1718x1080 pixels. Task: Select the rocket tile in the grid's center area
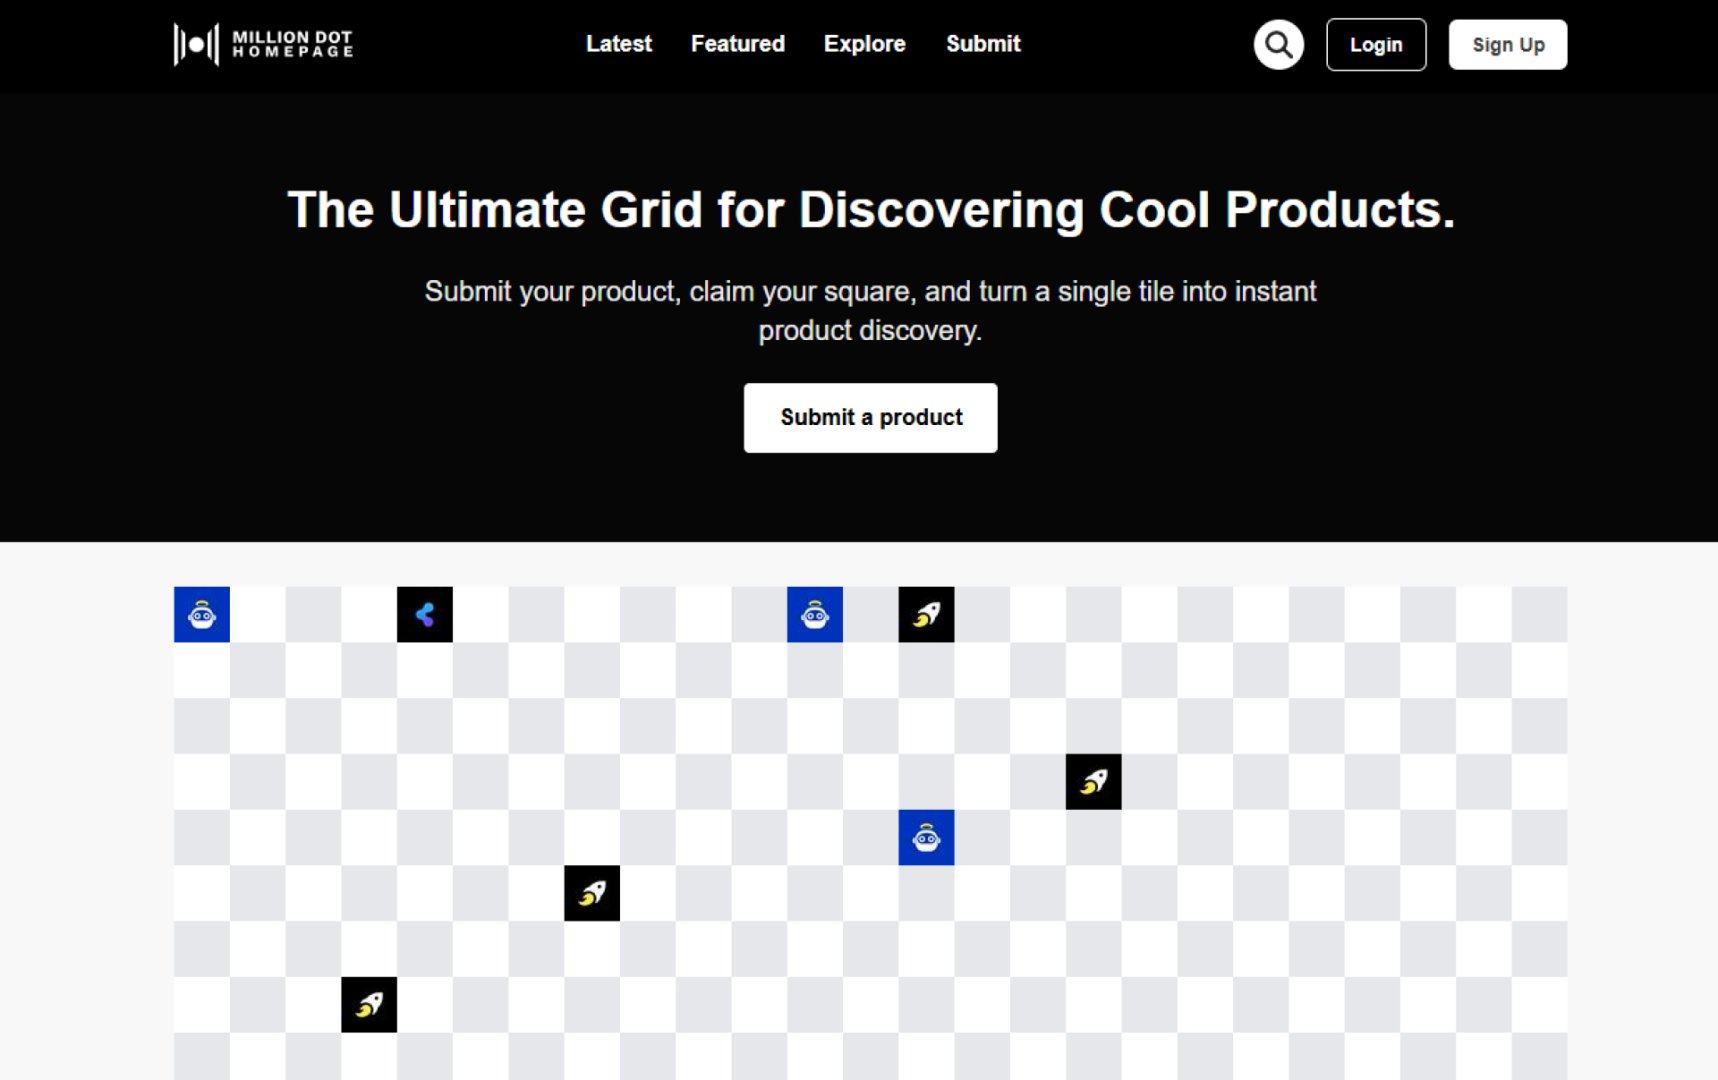(x=591, y=892)
